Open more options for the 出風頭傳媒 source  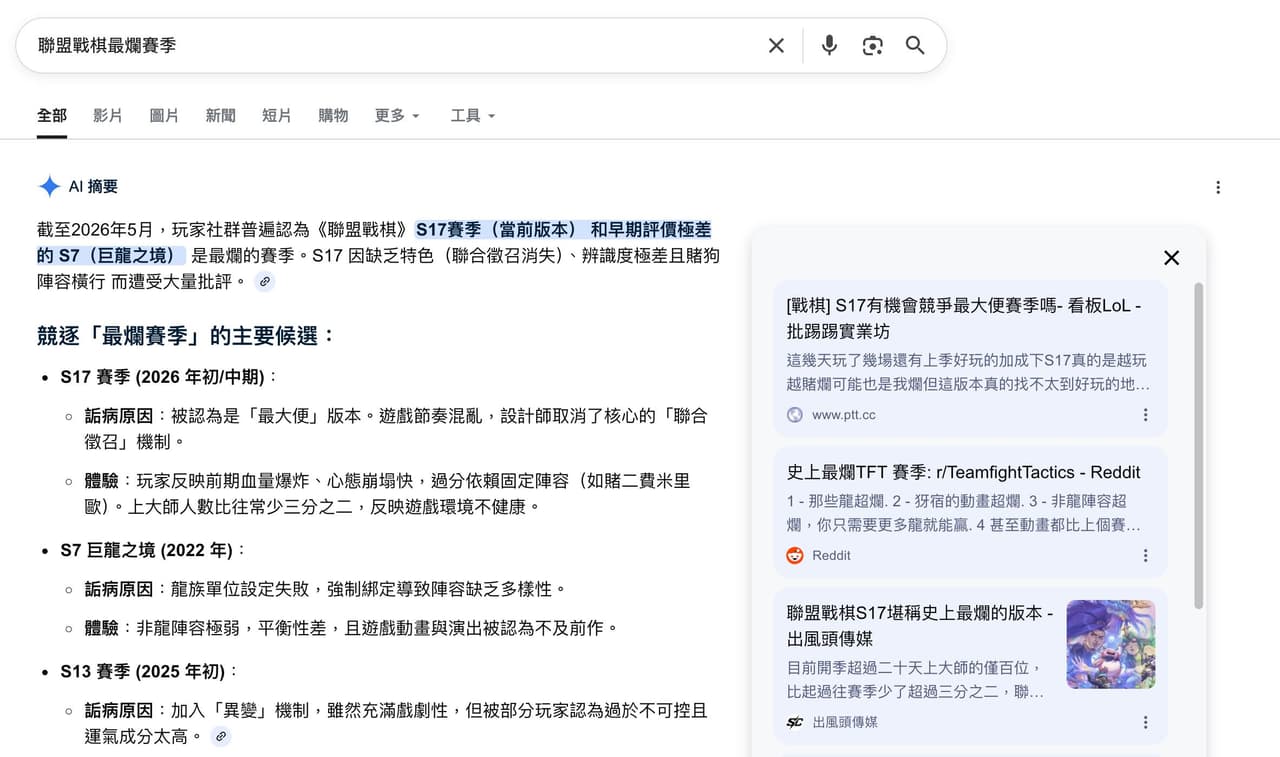pos(1146,723)
